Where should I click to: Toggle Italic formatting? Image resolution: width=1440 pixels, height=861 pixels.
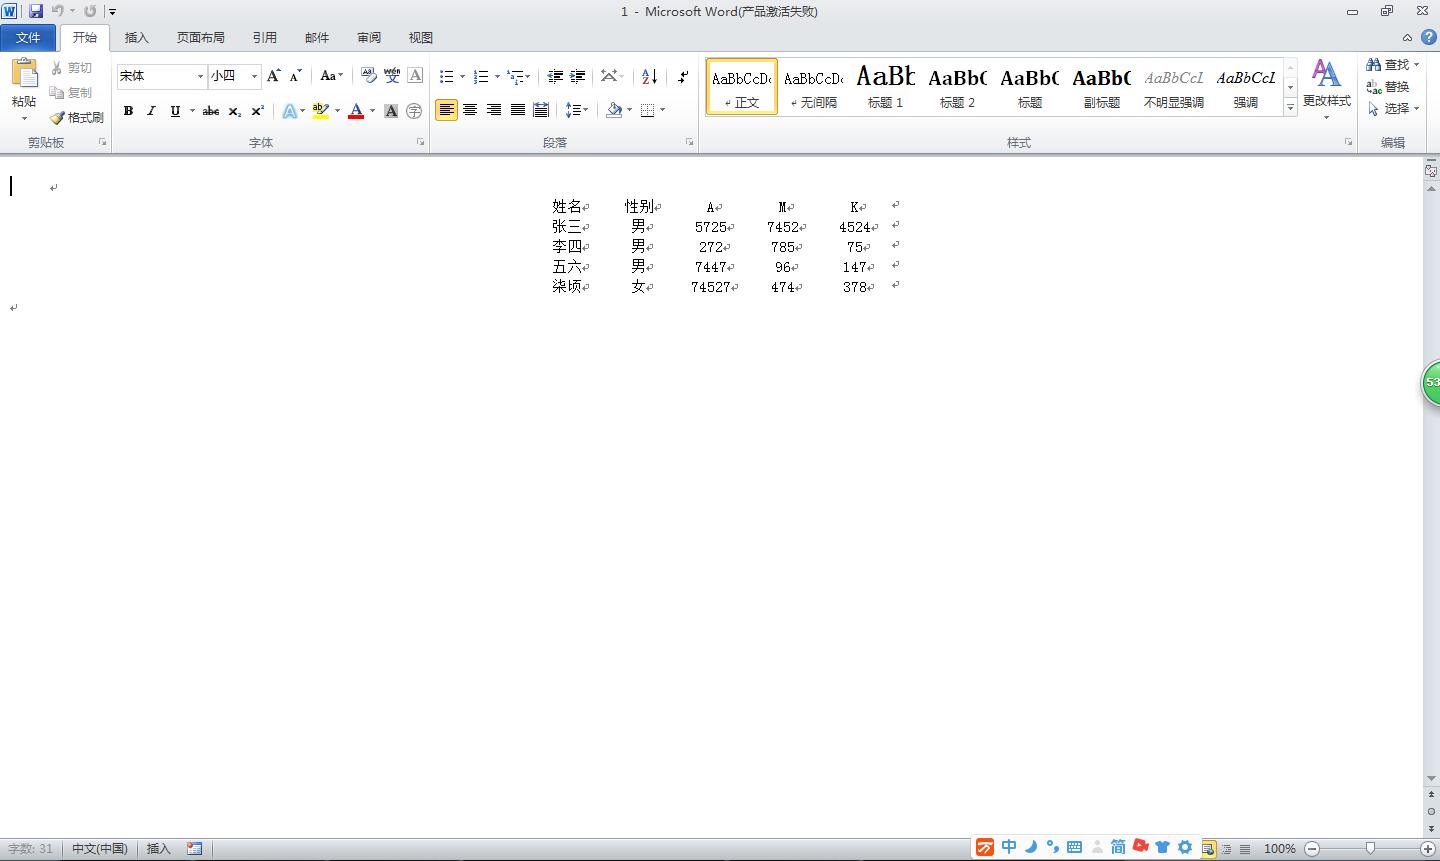click(x=151, y=111)
